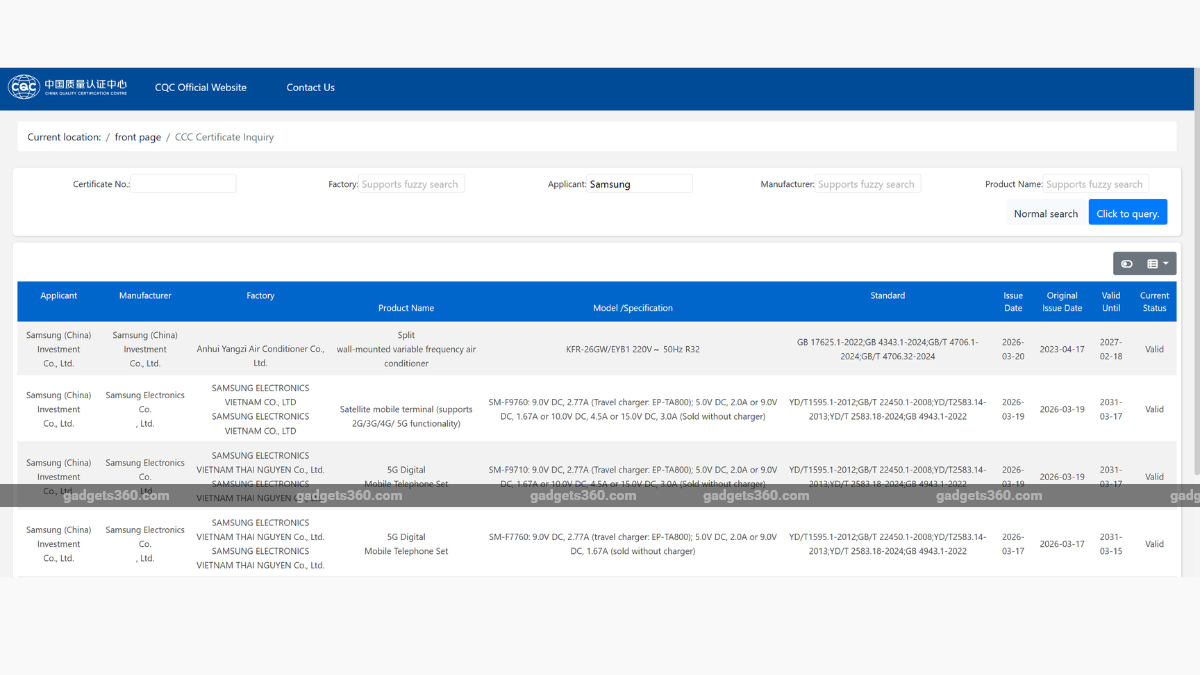Toggle the table card view switch
The height and width of the screenshot is (675, 1200).
point(1127,264)
